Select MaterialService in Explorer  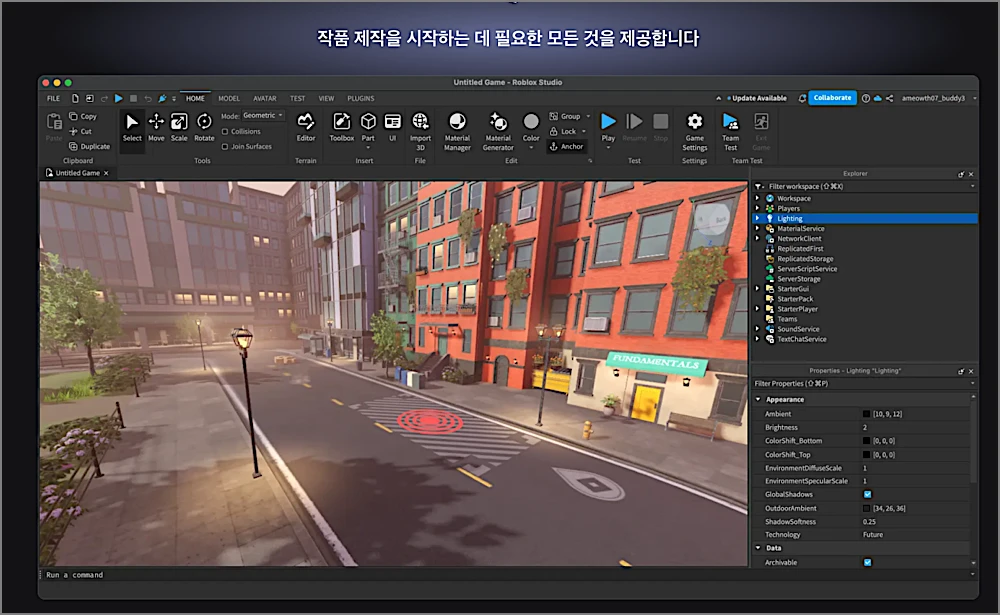tap(800, 228)
